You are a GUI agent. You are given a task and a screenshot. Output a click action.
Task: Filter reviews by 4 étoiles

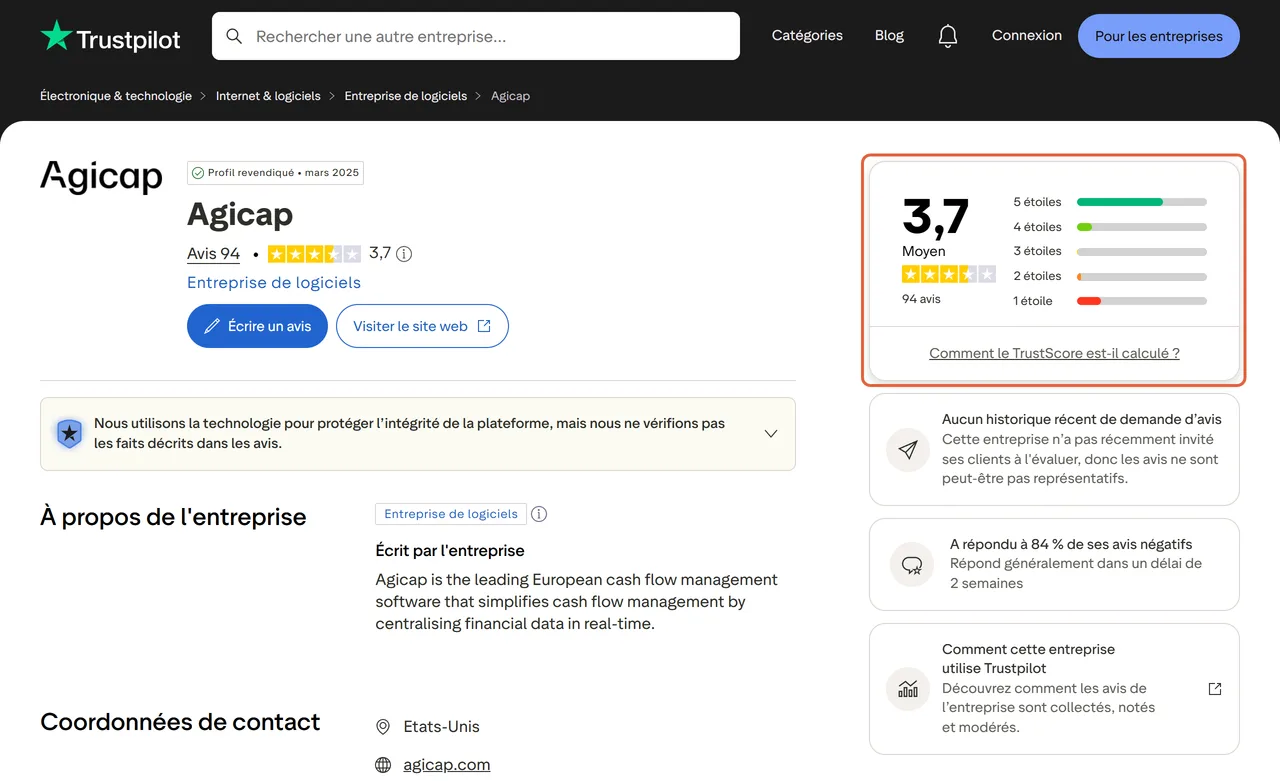(1110, 227)
